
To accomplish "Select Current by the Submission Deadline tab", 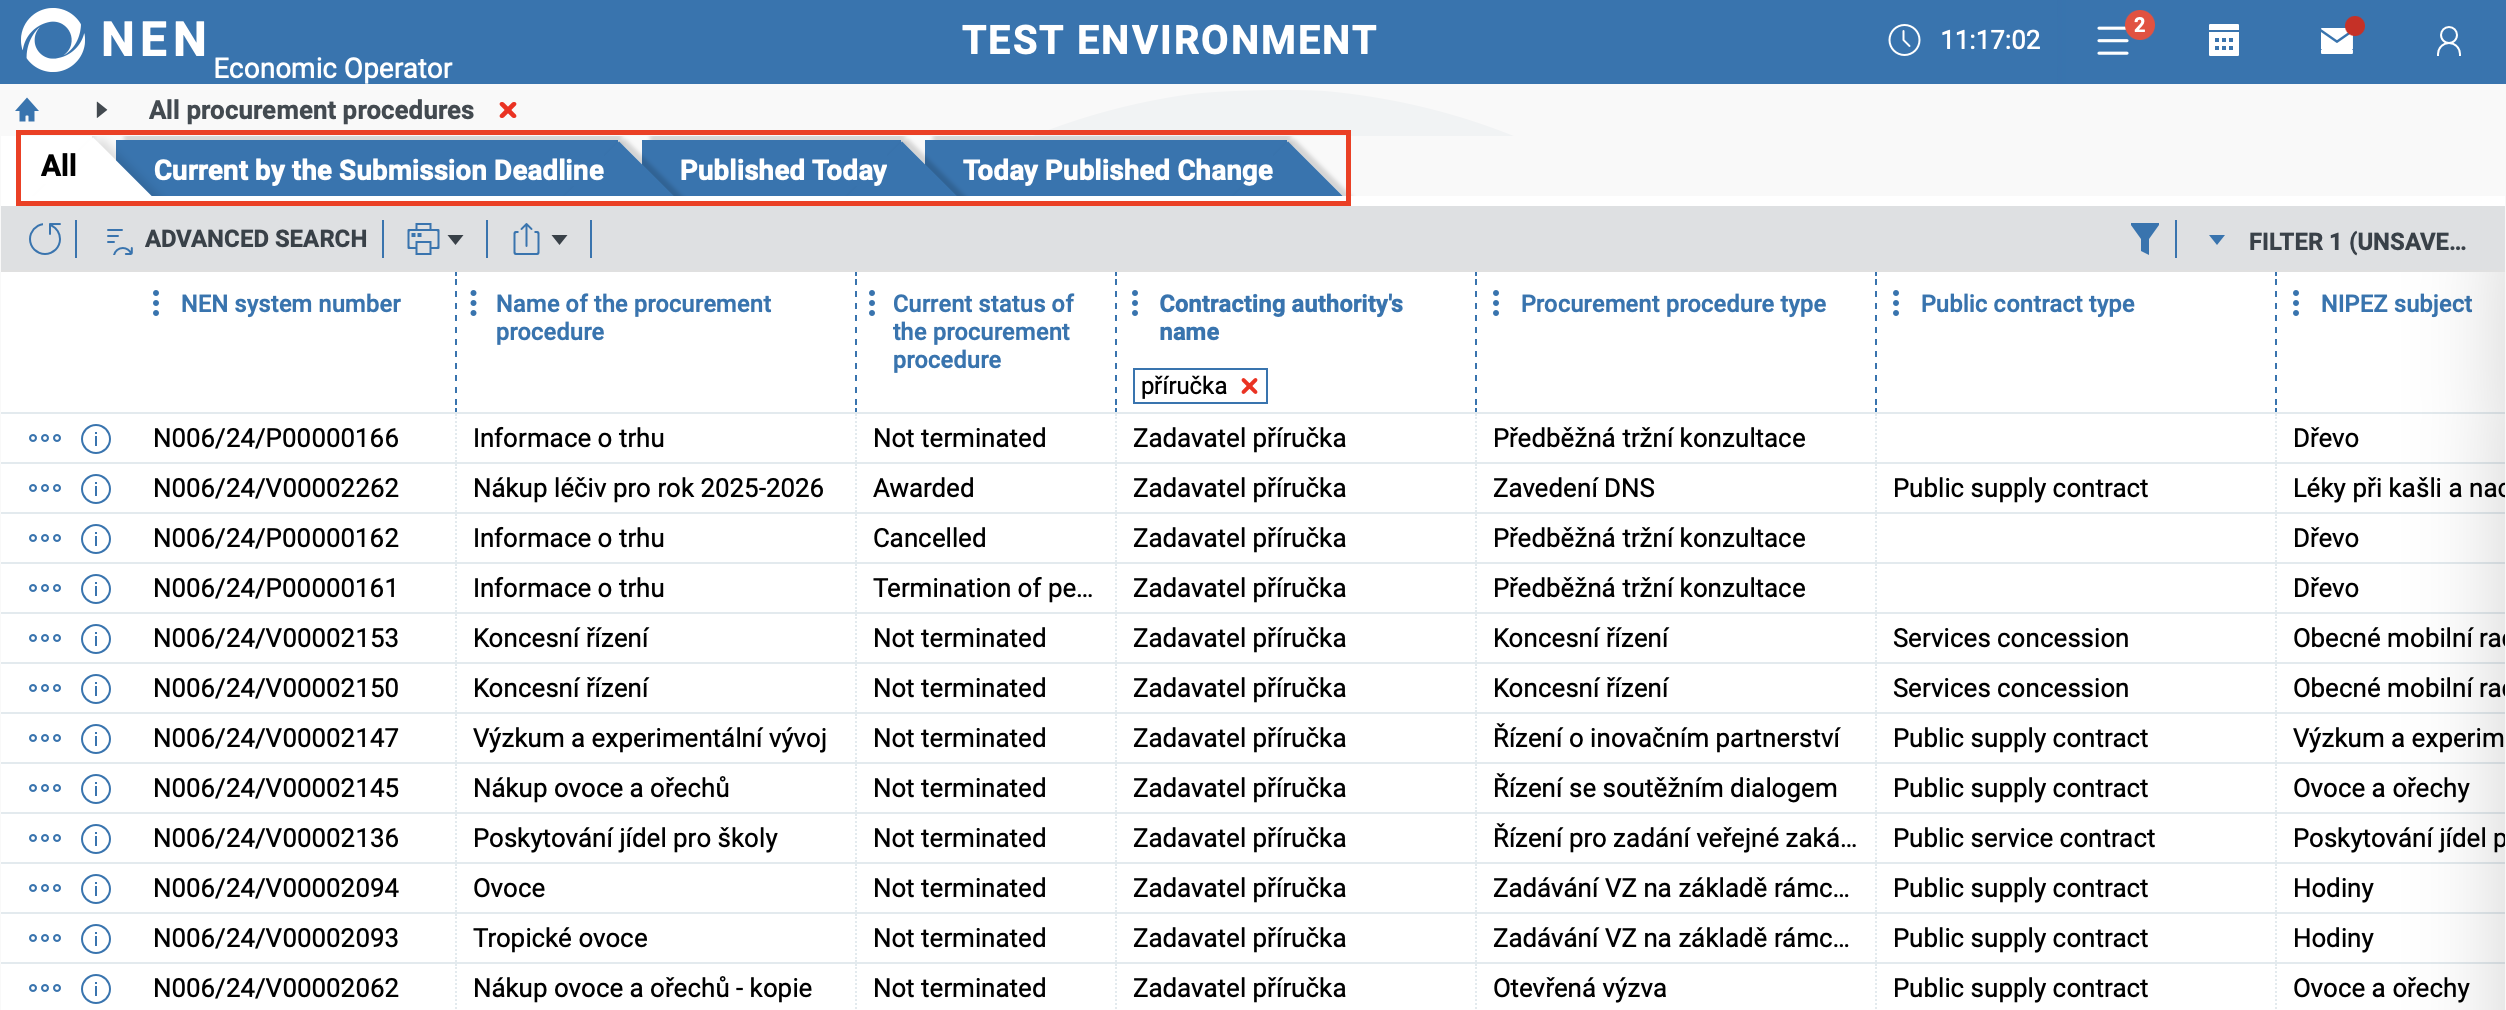I will 378,170.
